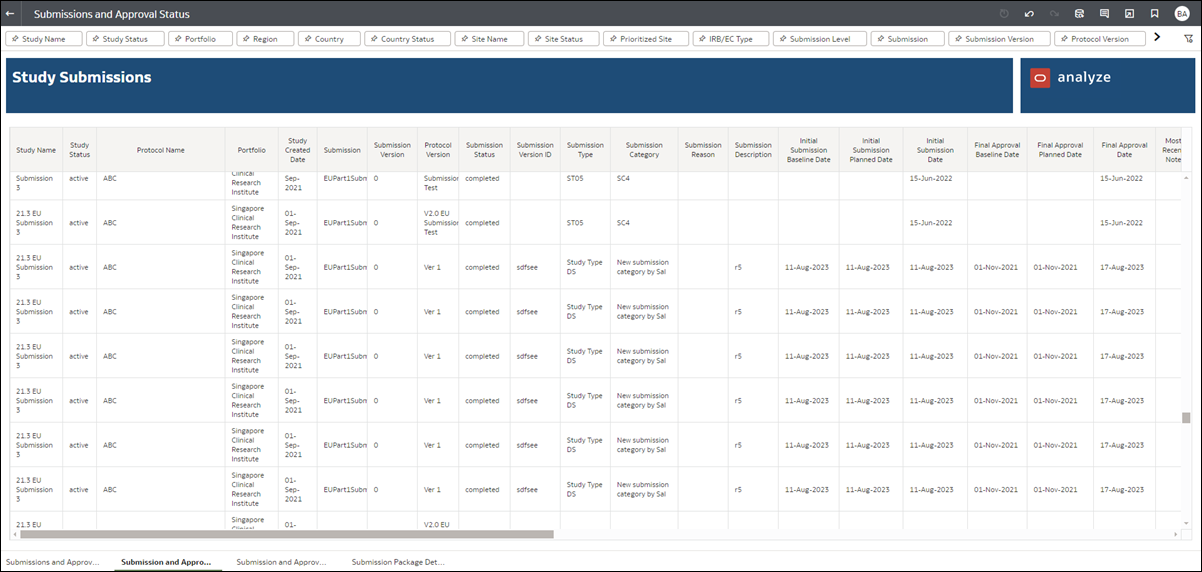Open the Site Name filter

pos(489,39)
